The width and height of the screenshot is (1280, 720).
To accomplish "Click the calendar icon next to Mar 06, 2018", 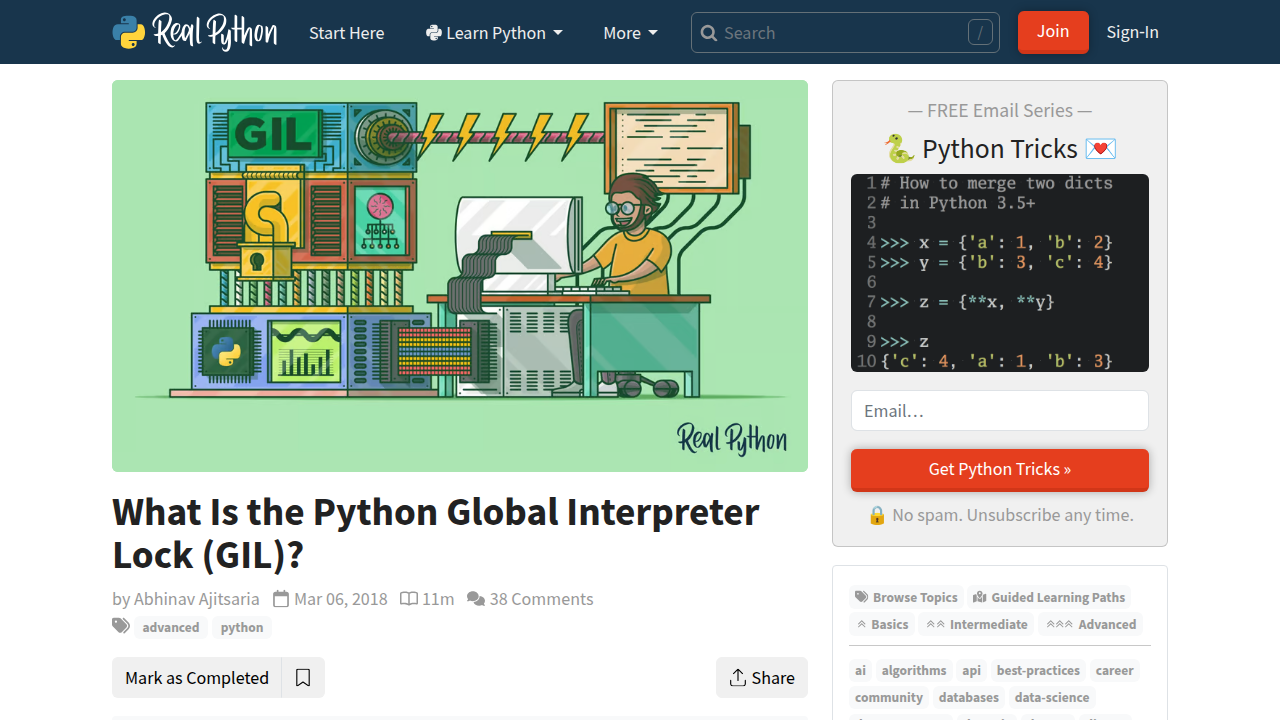I will tap(281, 599).
